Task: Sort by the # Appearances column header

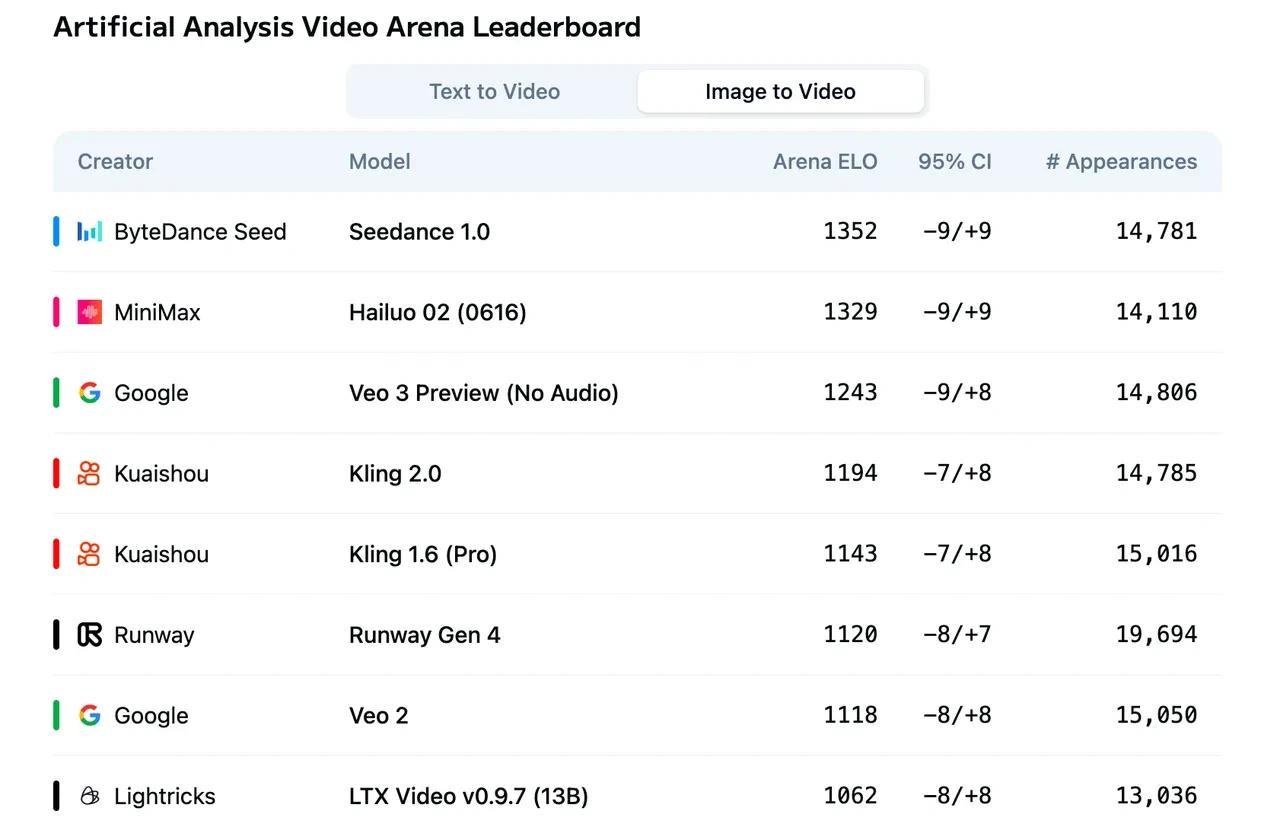Action: [x=1121, y=161]
